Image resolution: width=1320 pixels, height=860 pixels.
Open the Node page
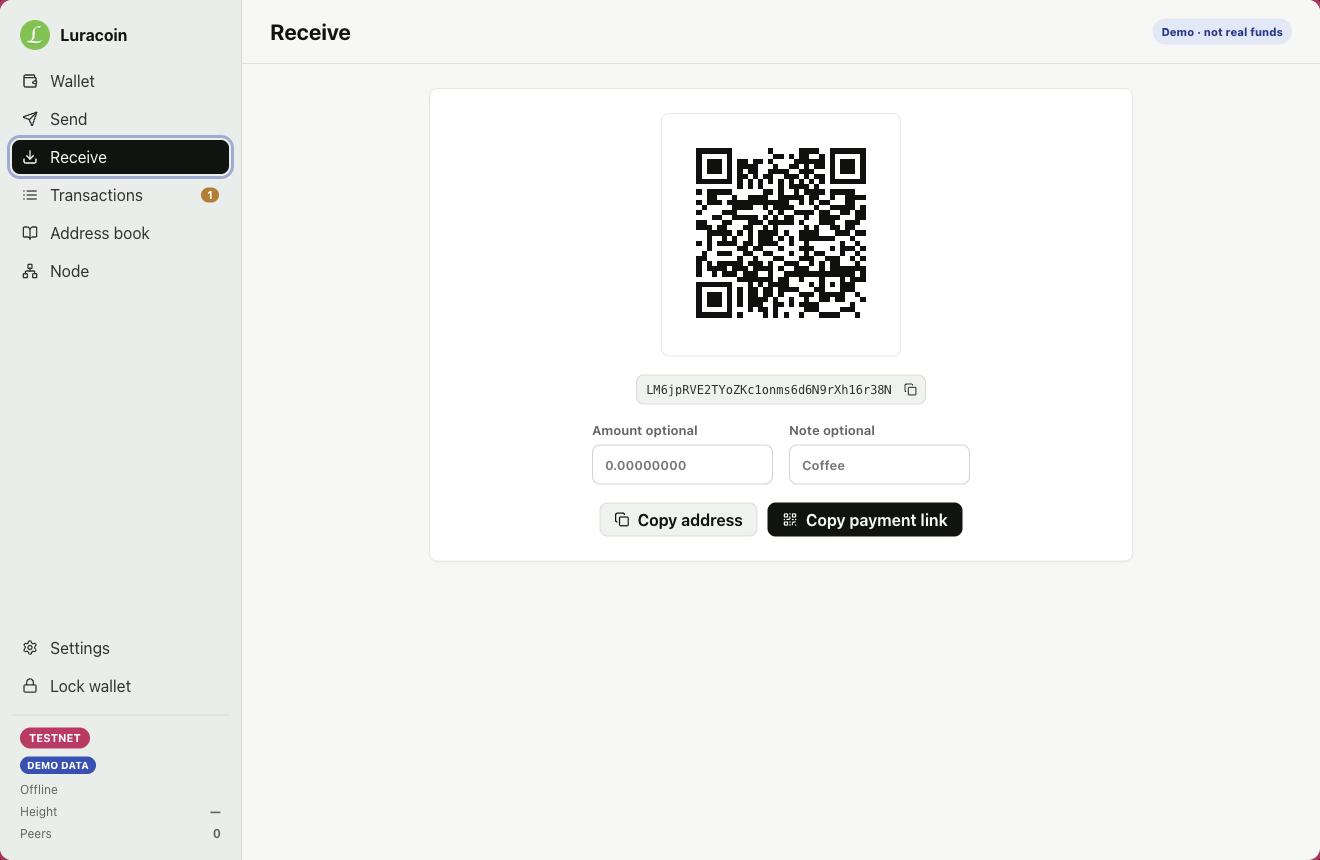[121, 271]
